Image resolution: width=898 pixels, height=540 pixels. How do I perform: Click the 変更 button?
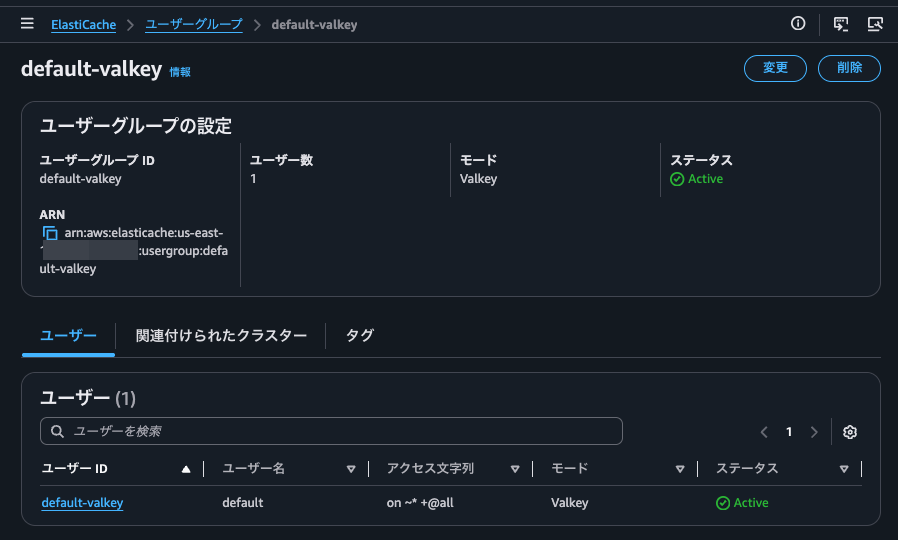tap(775, 68)
